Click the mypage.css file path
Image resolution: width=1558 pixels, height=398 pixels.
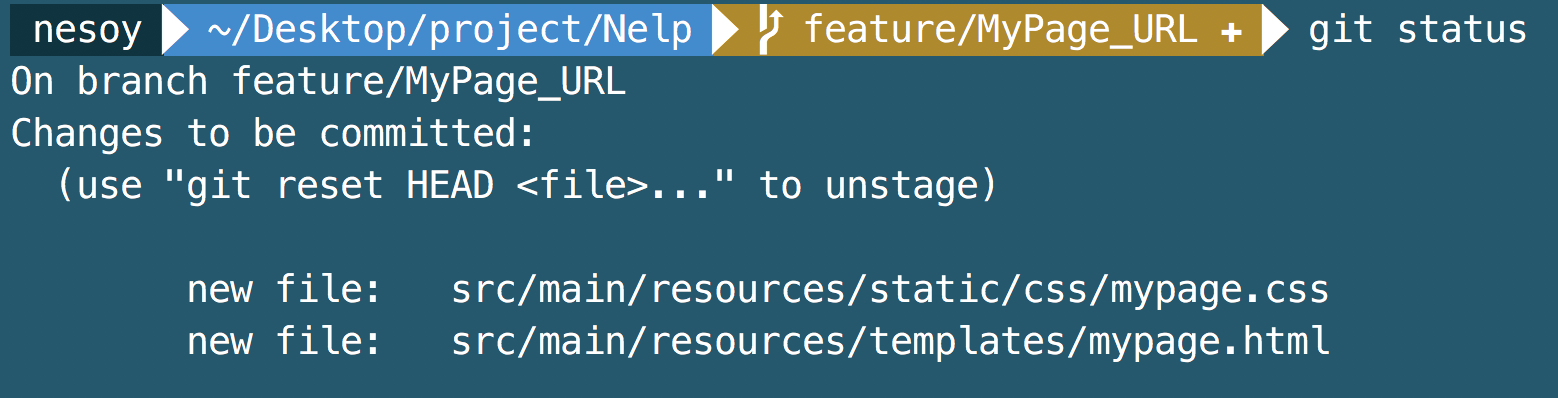pos(890,290)
